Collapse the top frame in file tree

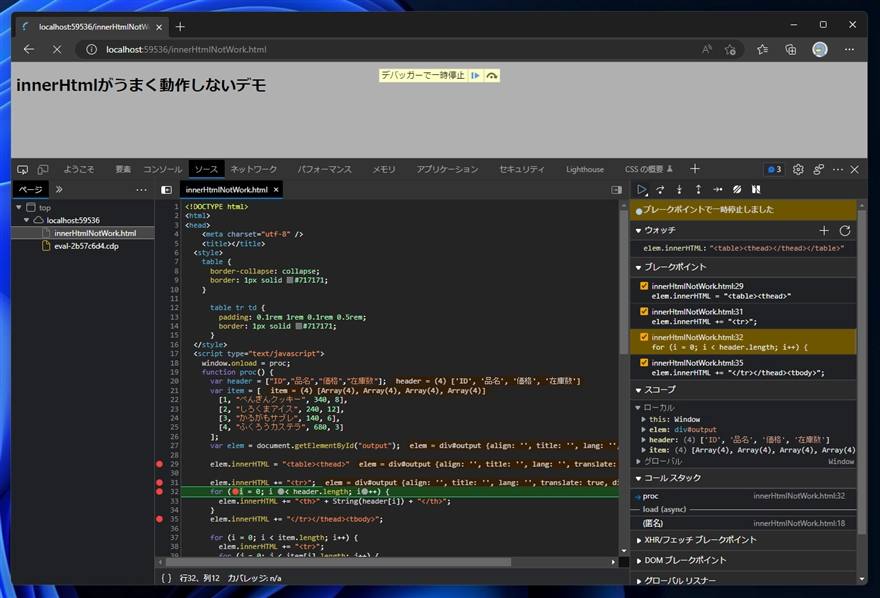pos(19,207)
